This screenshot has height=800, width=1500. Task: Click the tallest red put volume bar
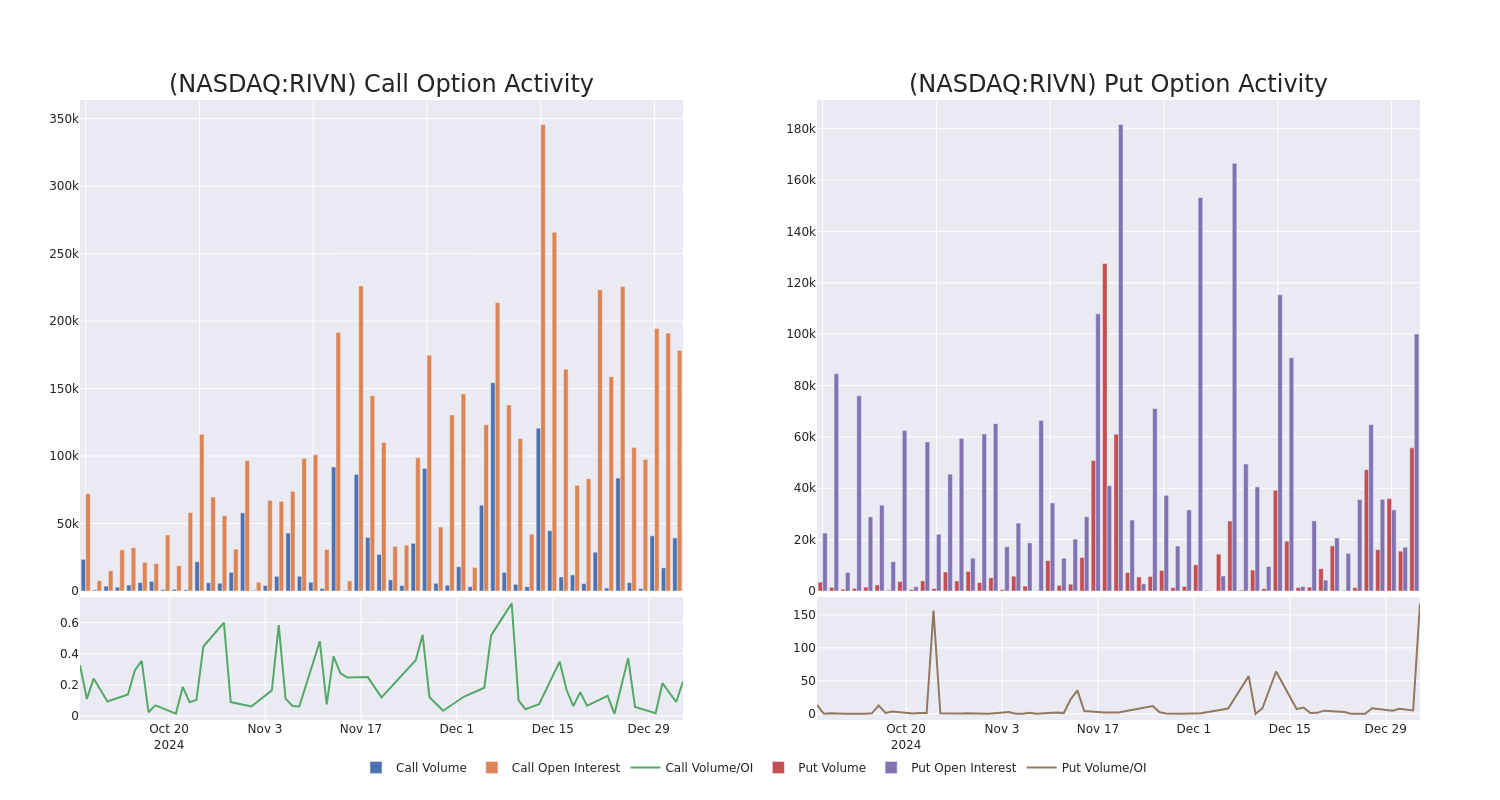pyautogui.click(x=1105, y=427)
